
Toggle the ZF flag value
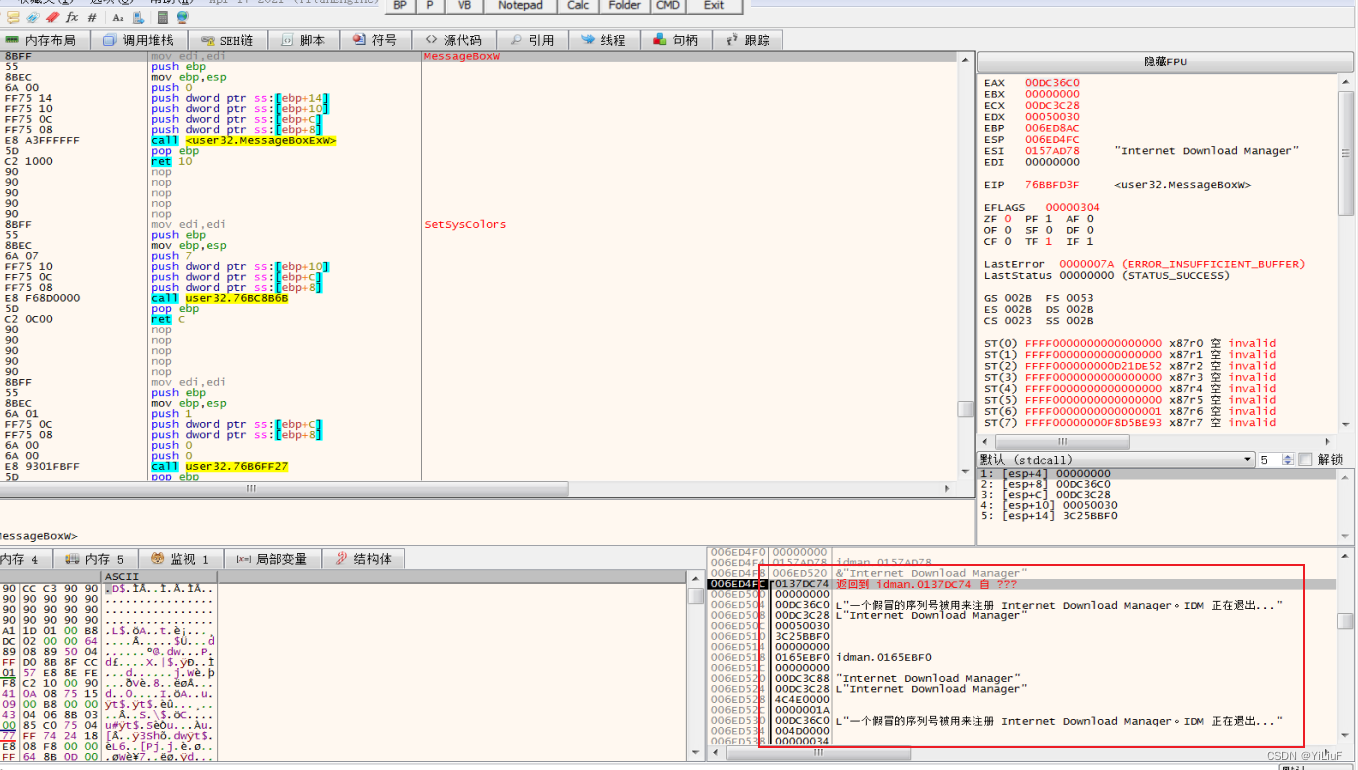1007,219
